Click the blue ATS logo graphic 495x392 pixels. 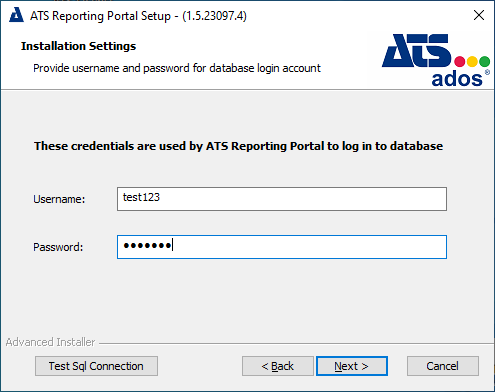point(417,51)
